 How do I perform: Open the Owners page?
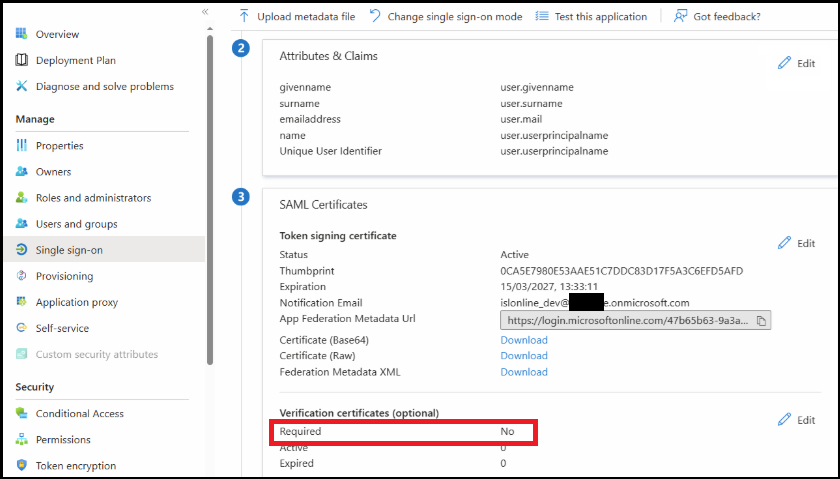coord(53,172)
